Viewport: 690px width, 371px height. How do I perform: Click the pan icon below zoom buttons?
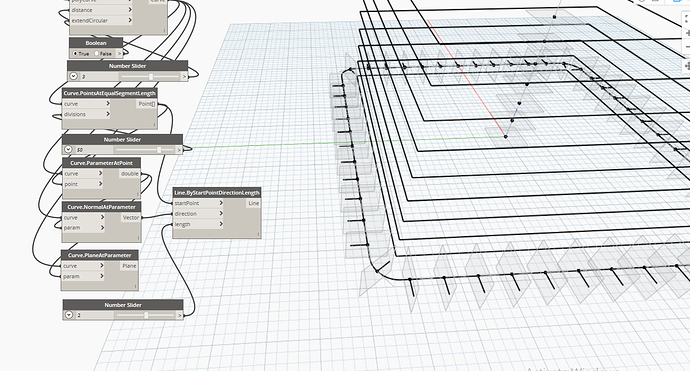pos(687,66)
